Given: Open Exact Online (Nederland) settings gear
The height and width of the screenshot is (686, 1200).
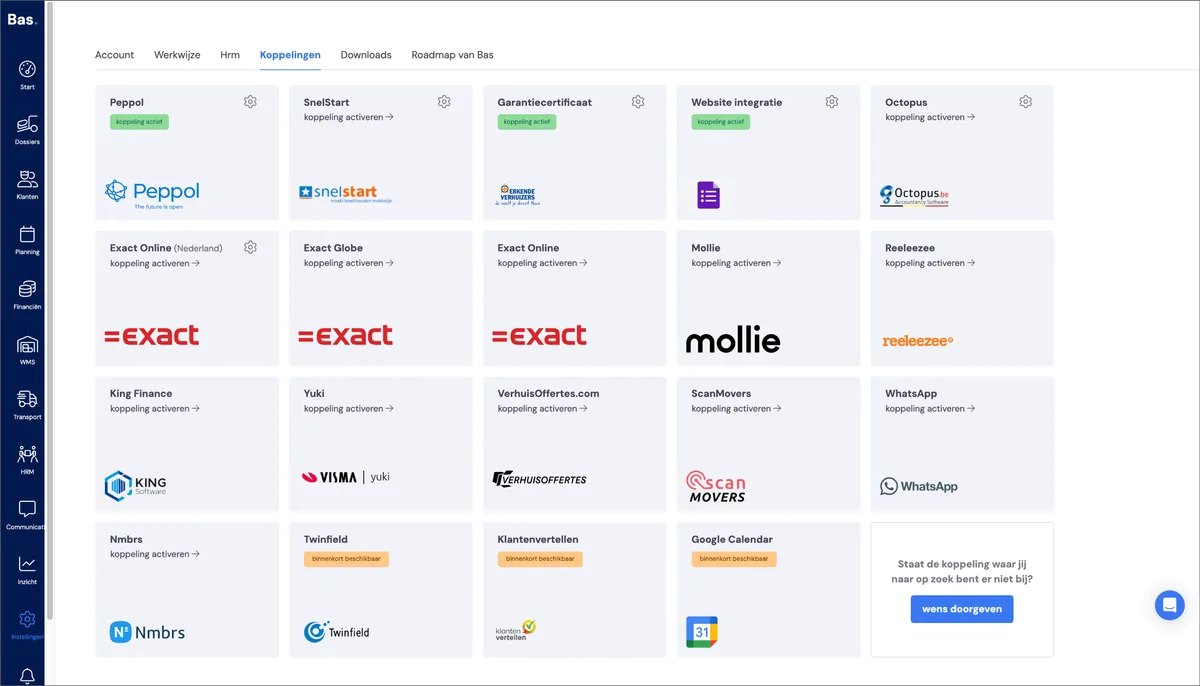Looking at the screenshot, I should 250,247.
